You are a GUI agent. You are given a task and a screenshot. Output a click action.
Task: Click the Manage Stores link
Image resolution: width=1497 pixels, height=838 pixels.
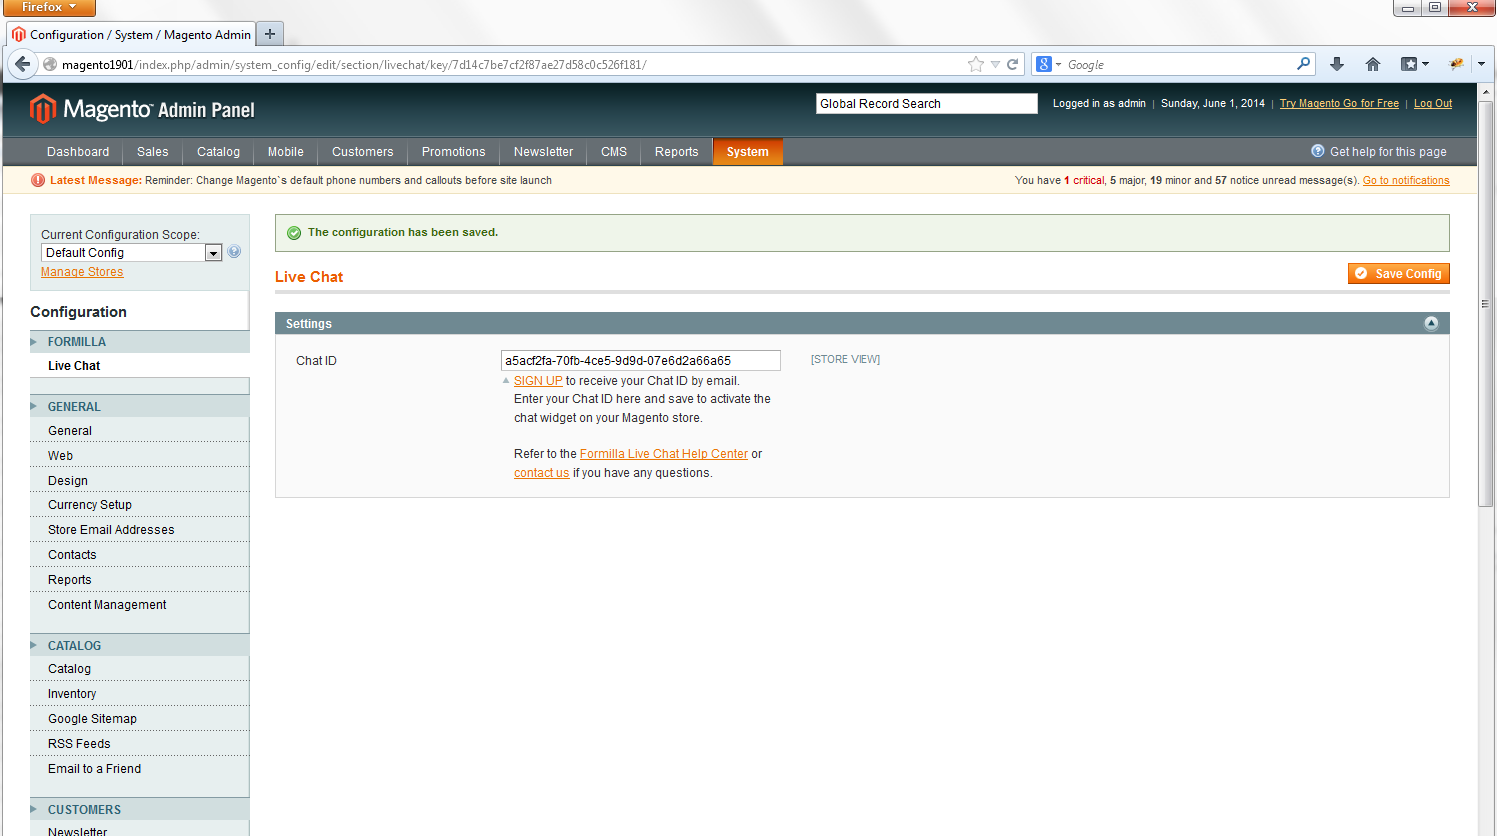coord(82,272)
